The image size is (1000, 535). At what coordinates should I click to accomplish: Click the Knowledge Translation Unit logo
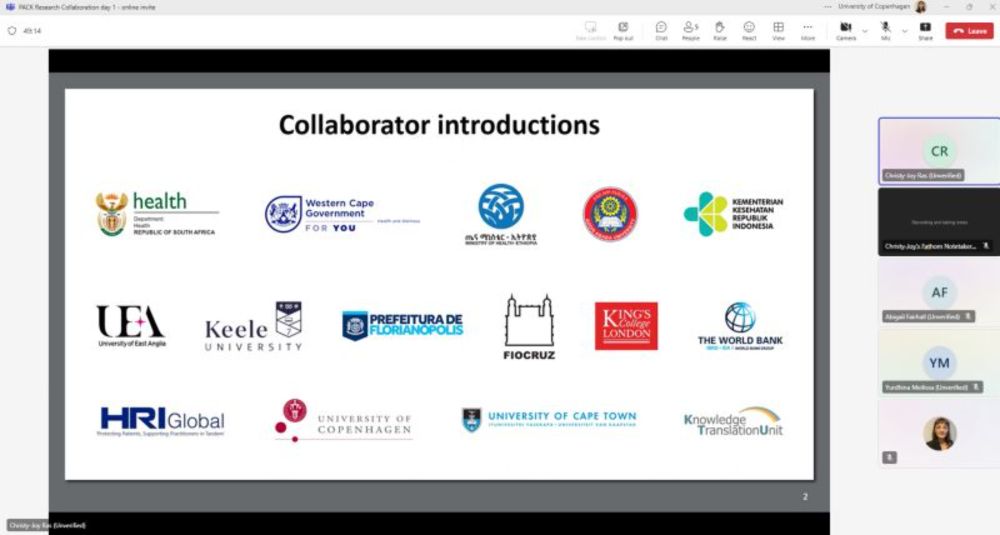pyautogui.click(x=733, y=421)
